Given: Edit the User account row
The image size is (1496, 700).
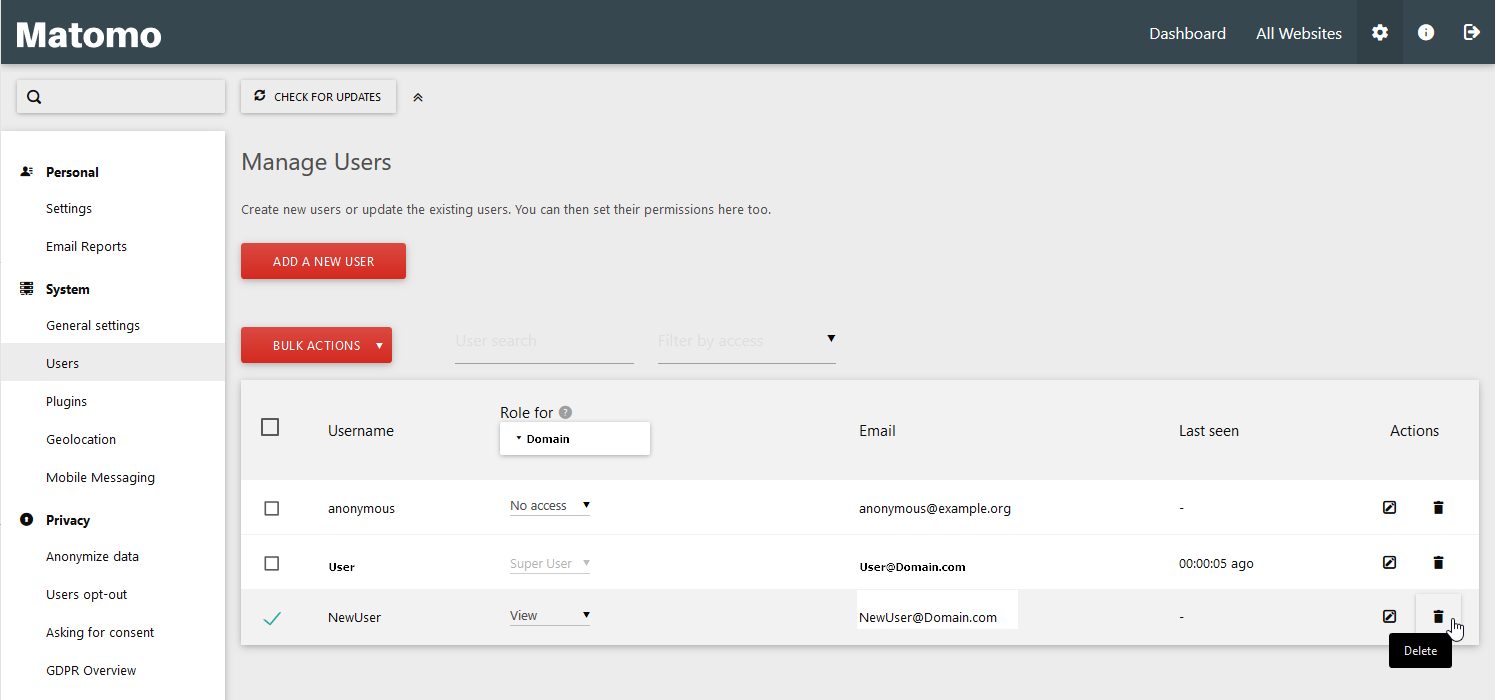Looking at the screenshot, I should 1389,563.
